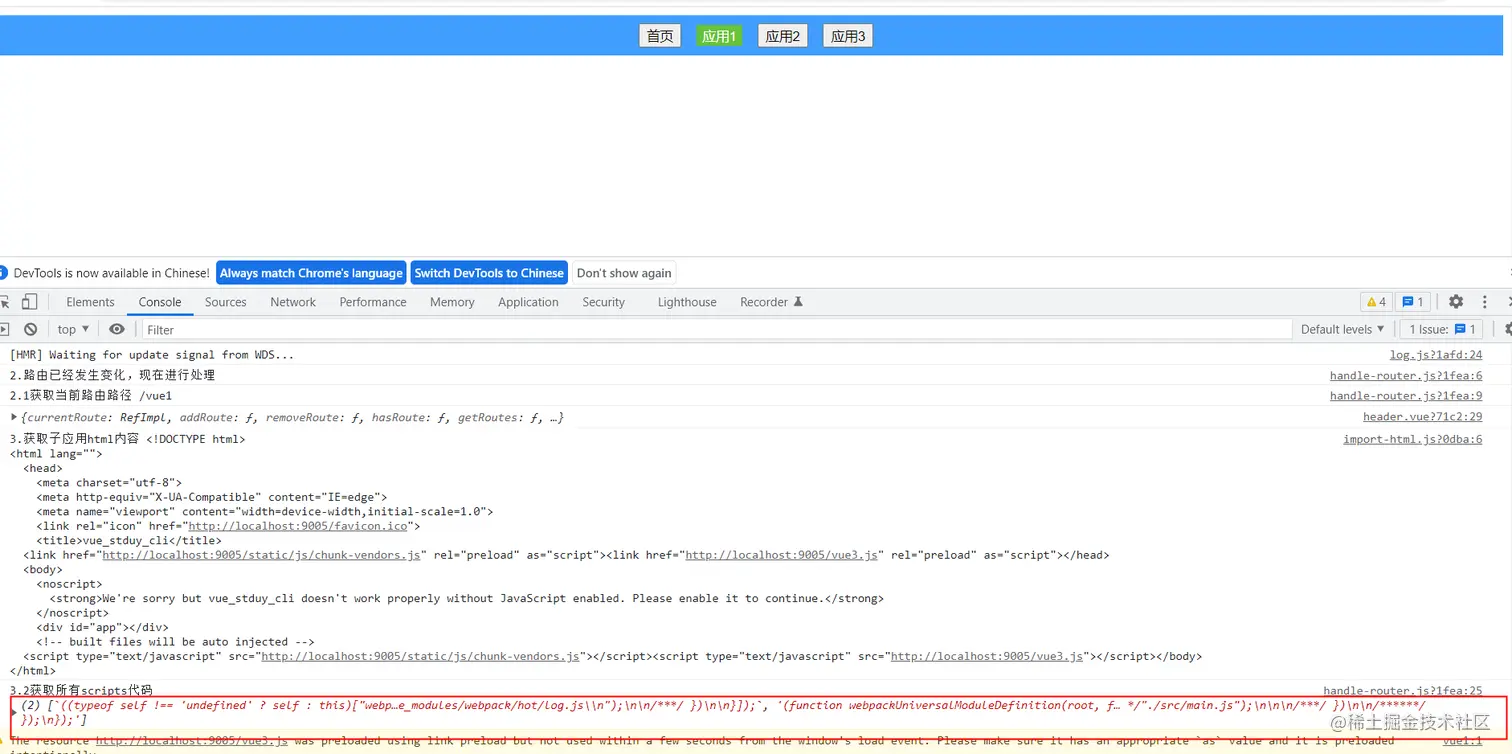Clear console with the ban icon

(31, 329)
